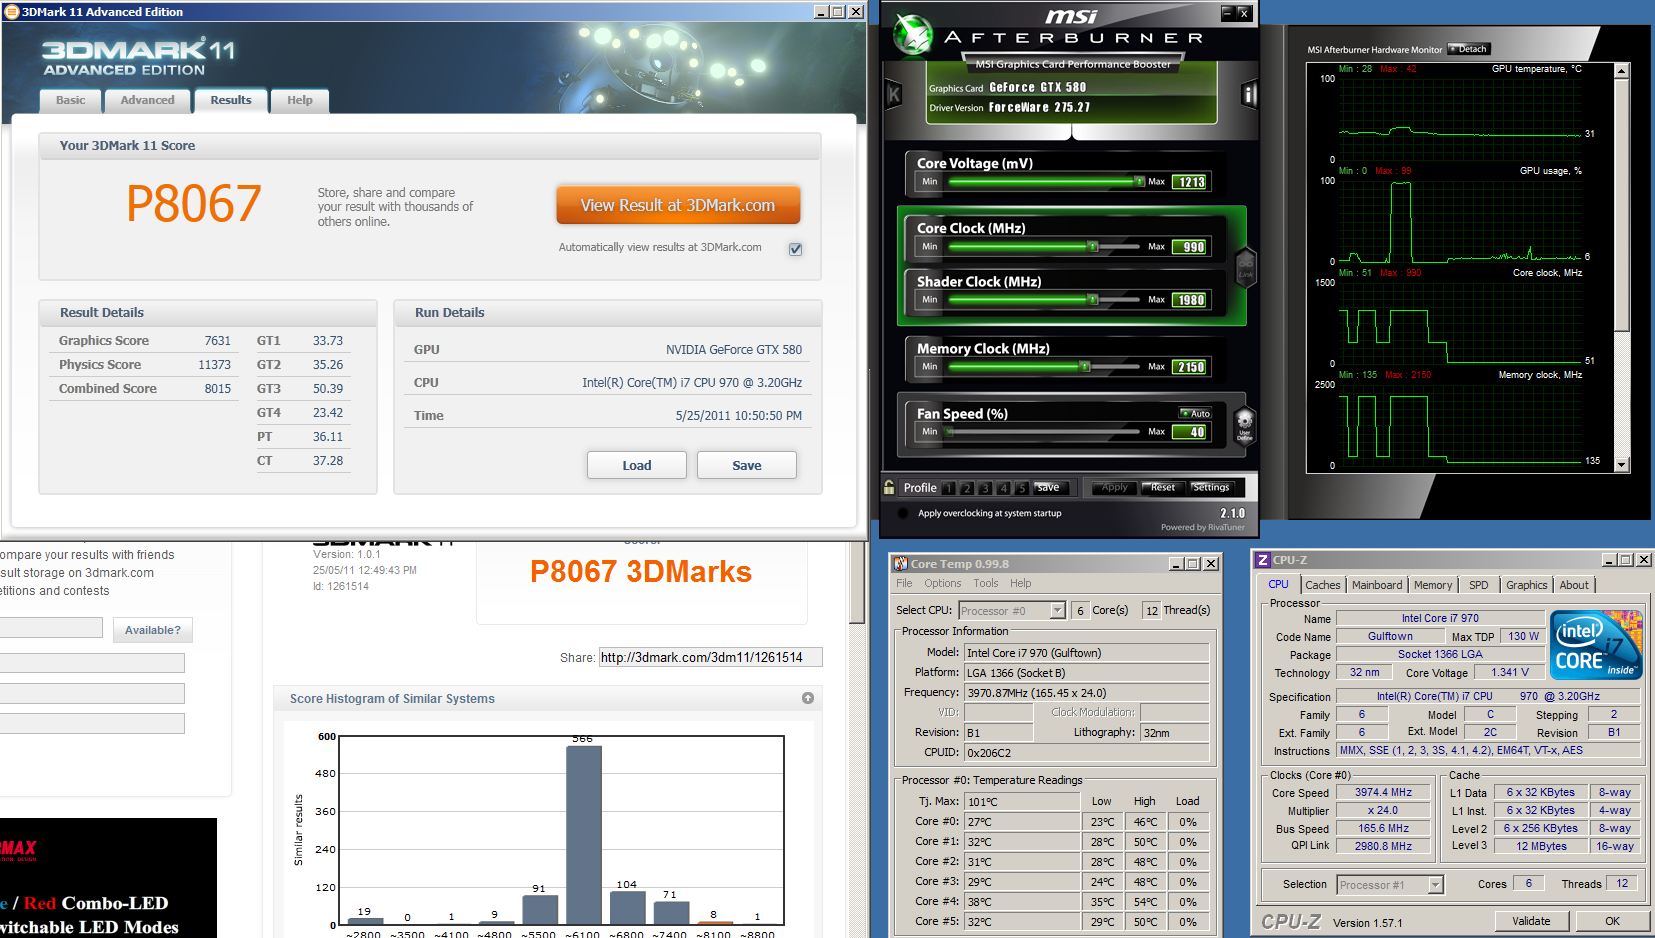Image resolution: width=1655 pixels, height=938 pixels.
Task: Click the profile lock padlock icon
Action: (889, 487)
